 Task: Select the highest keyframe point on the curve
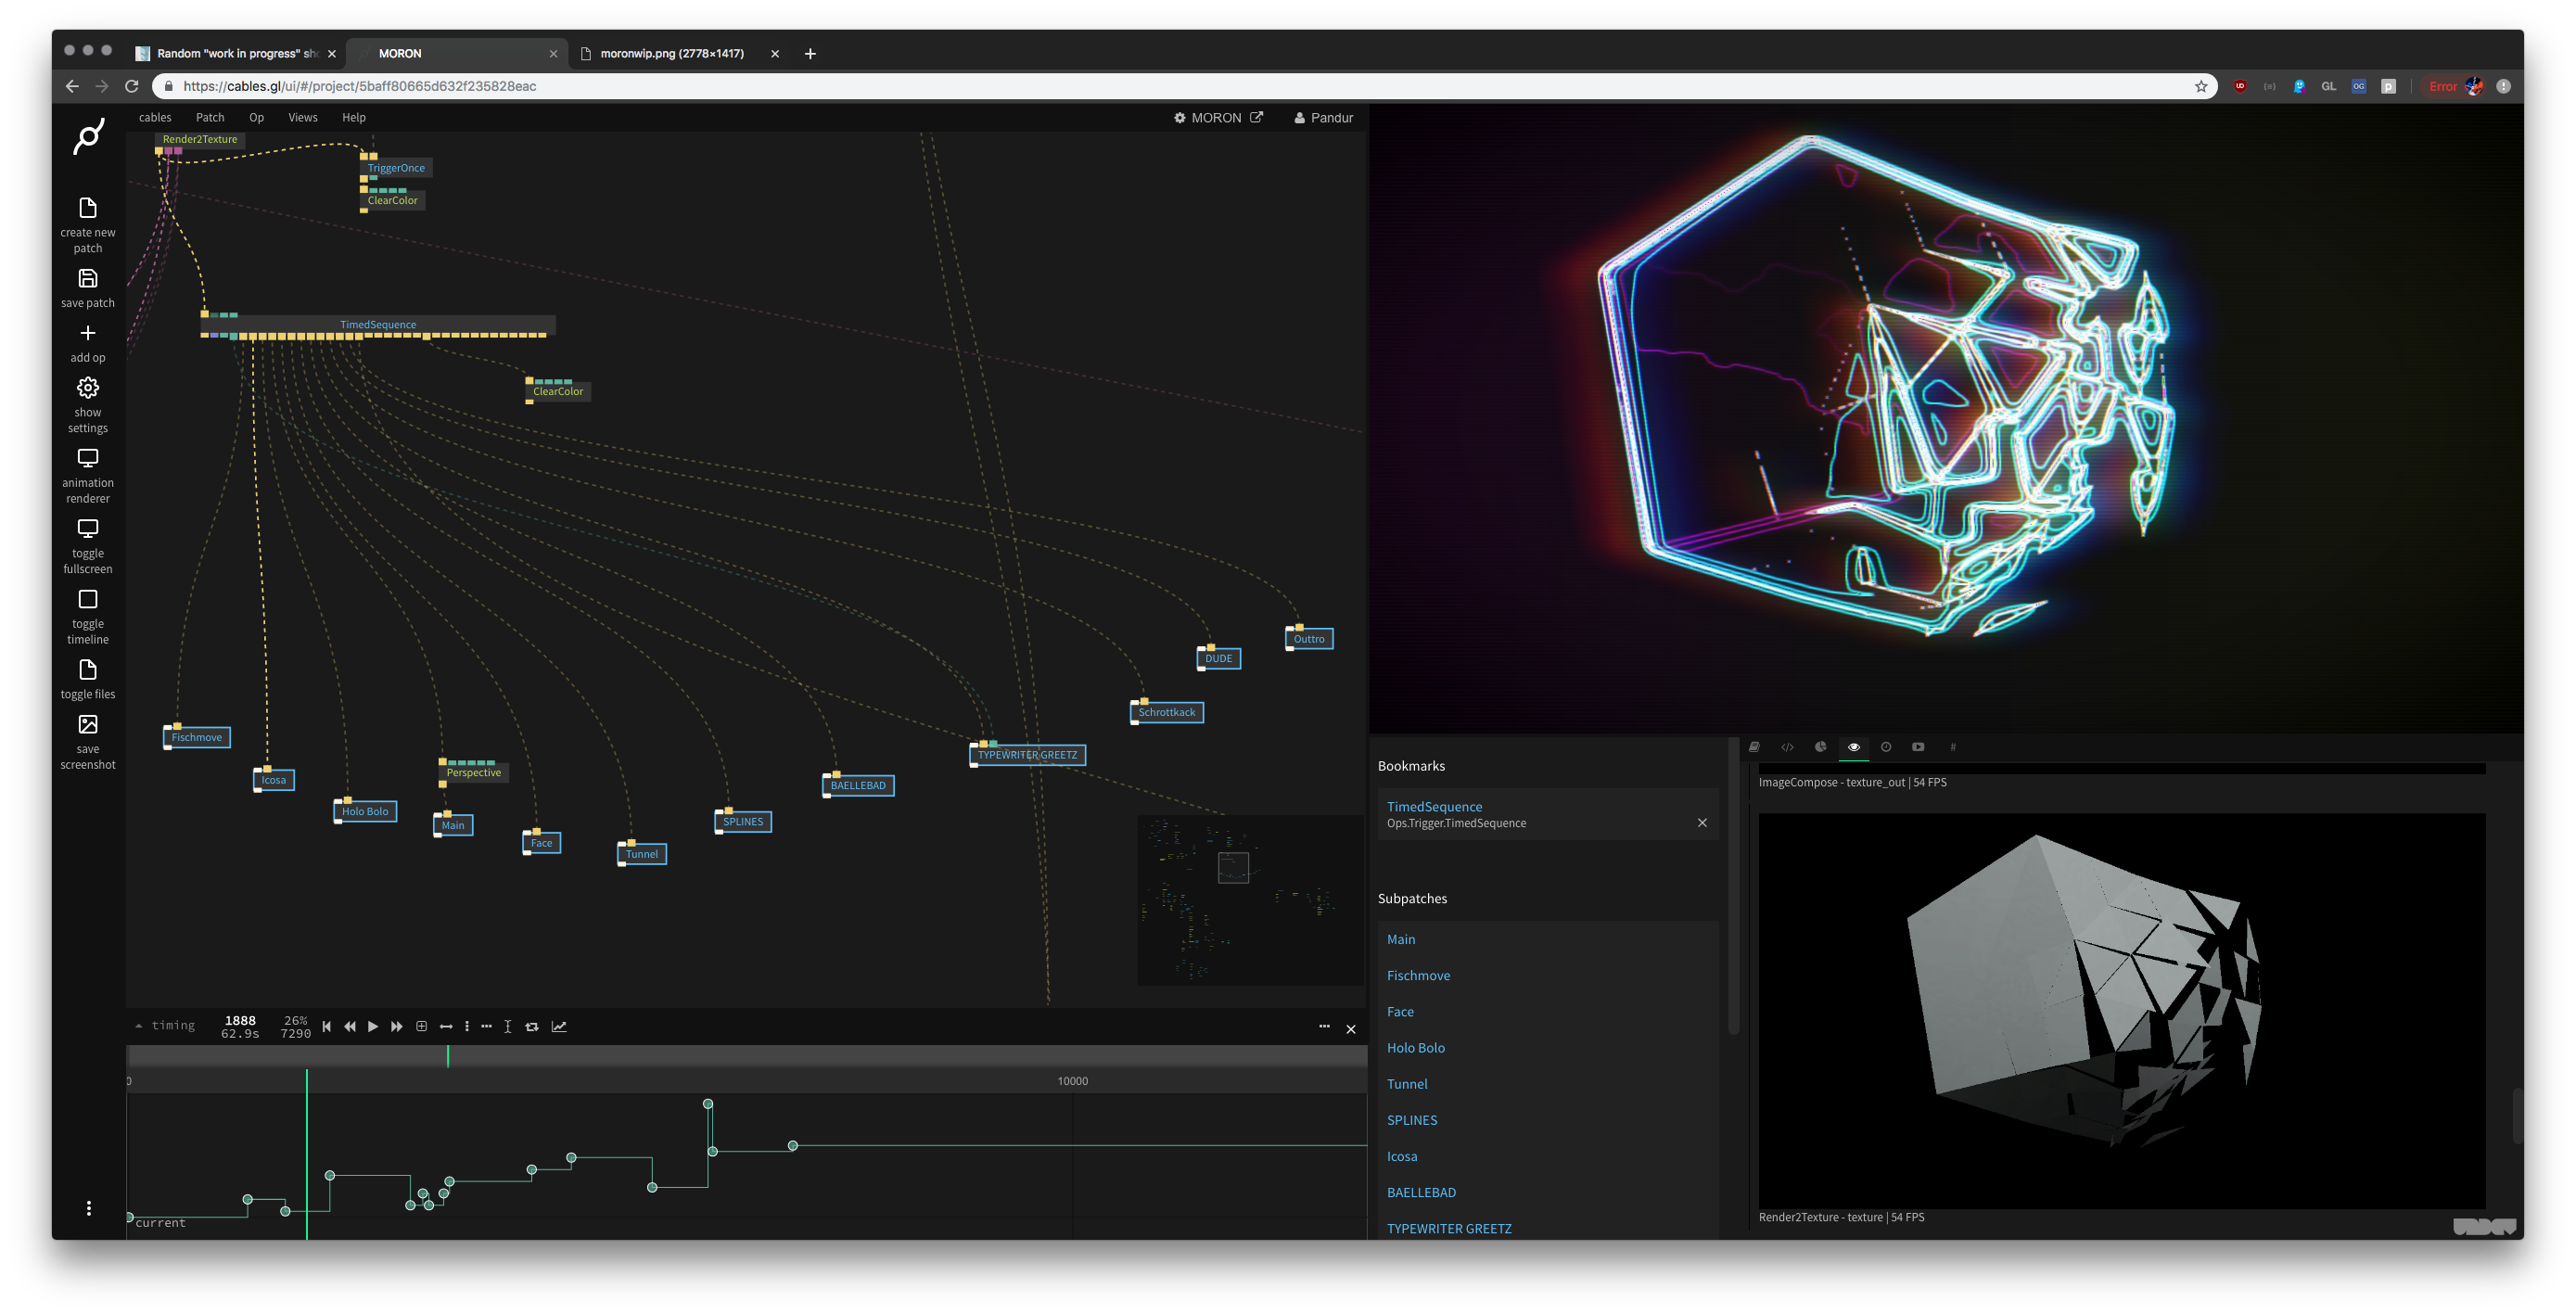pyautogui.click(x=708, y=1104)
